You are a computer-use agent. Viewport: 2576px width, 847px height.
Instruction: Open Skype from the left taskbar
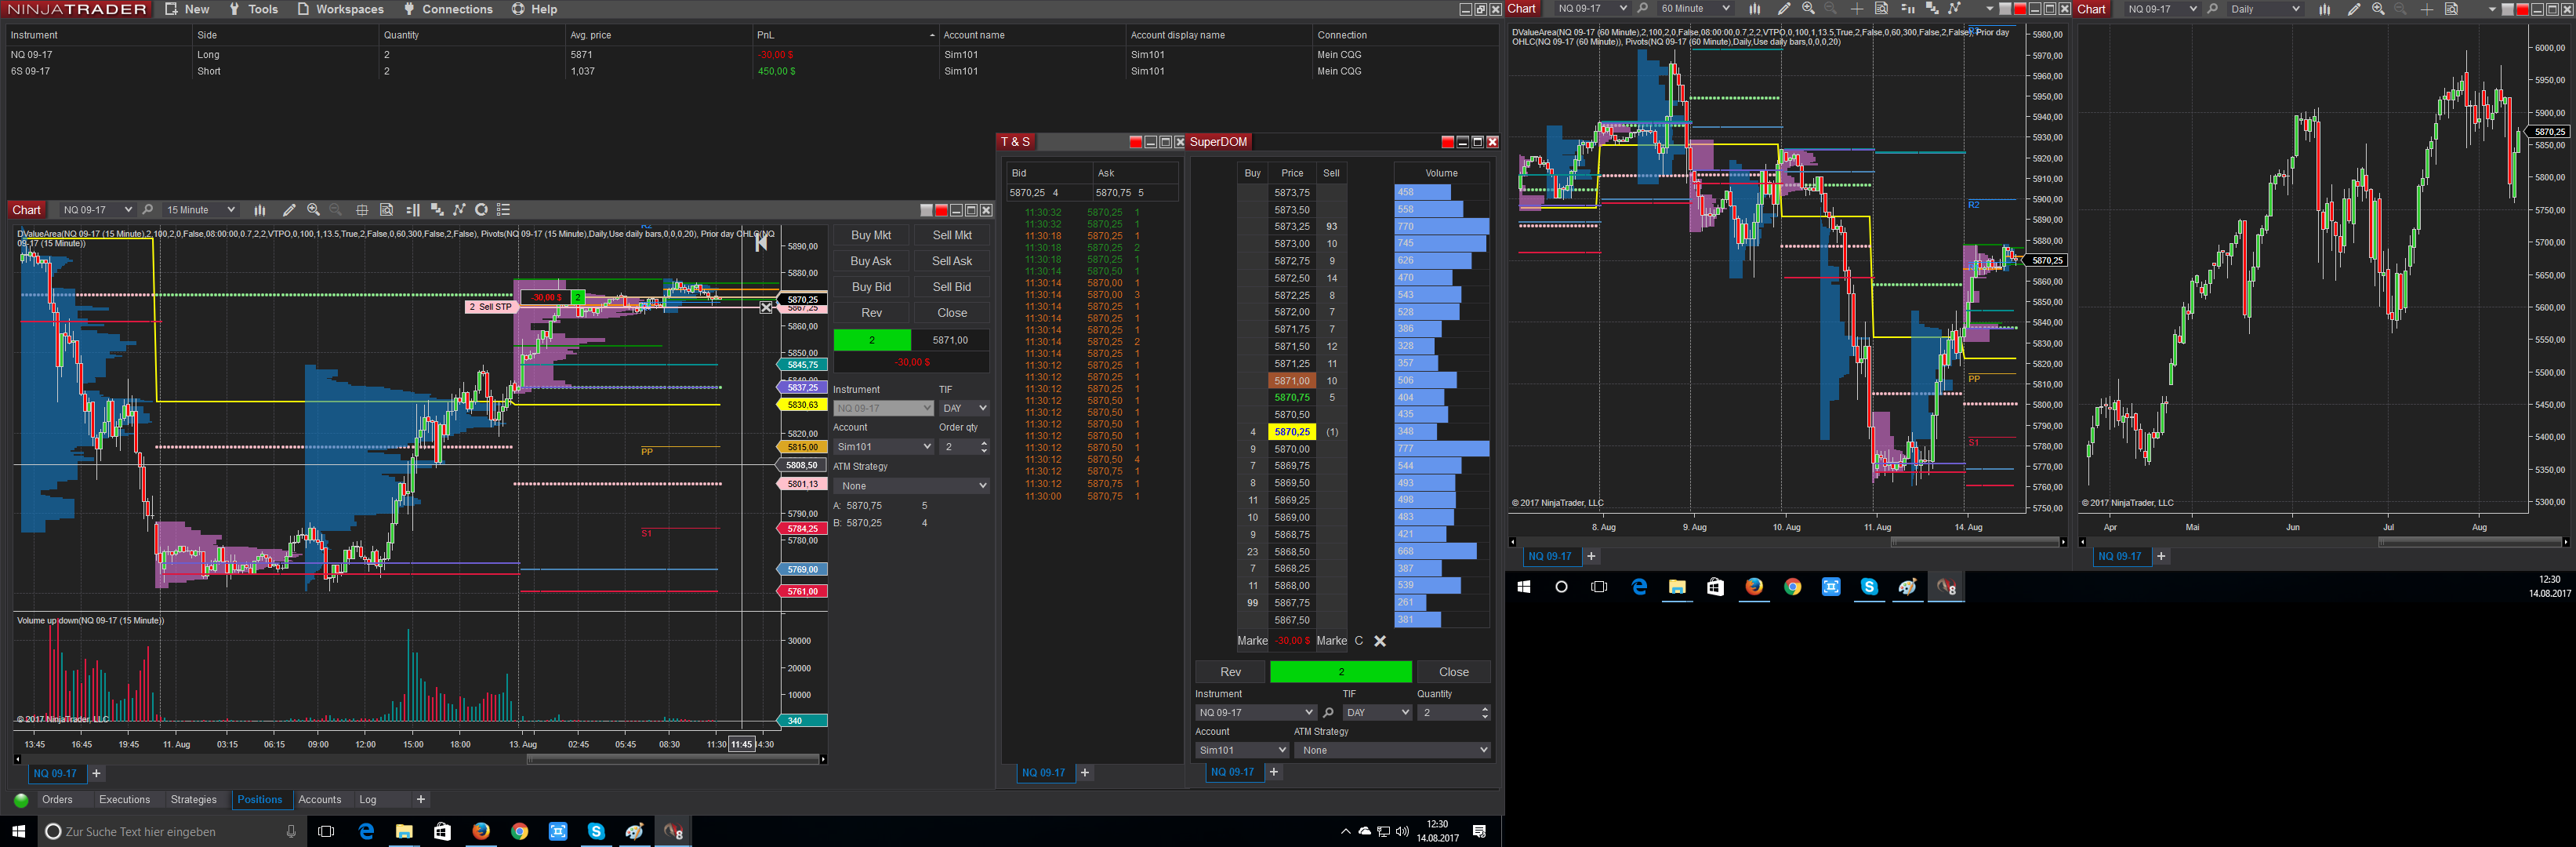(596, 831)
